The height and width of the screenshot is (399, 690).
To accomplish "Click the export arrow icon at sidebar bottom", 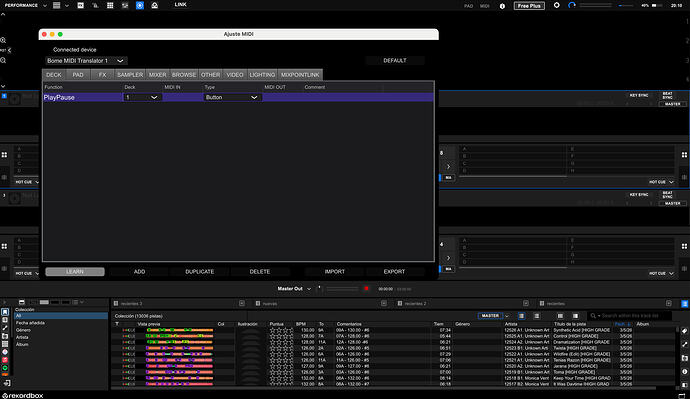I will click(x=7, y=383).
